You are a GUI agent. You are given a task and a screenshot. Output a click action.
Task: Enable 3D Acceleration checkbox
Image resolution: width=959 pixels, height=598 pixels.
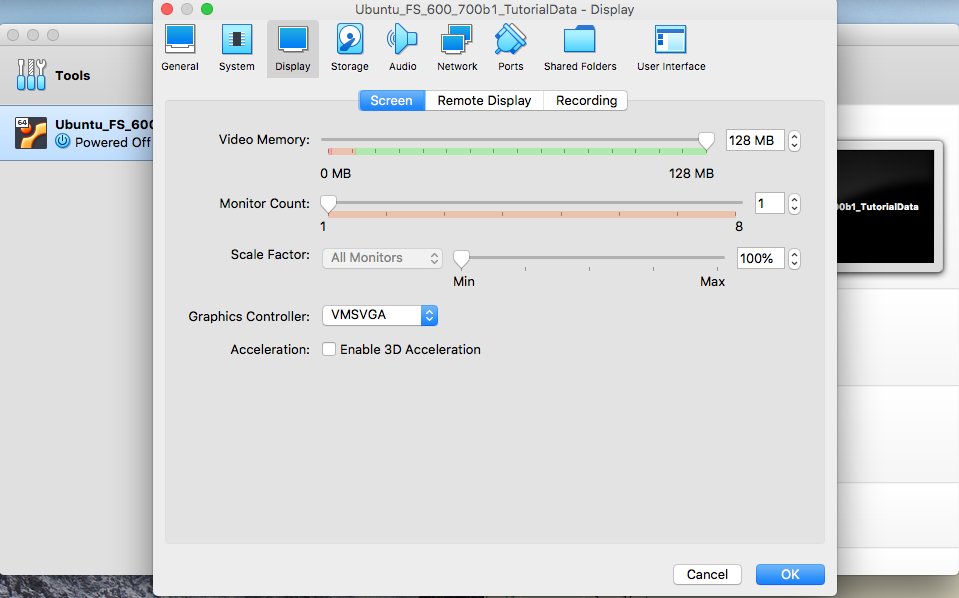[x=329, y=350]
